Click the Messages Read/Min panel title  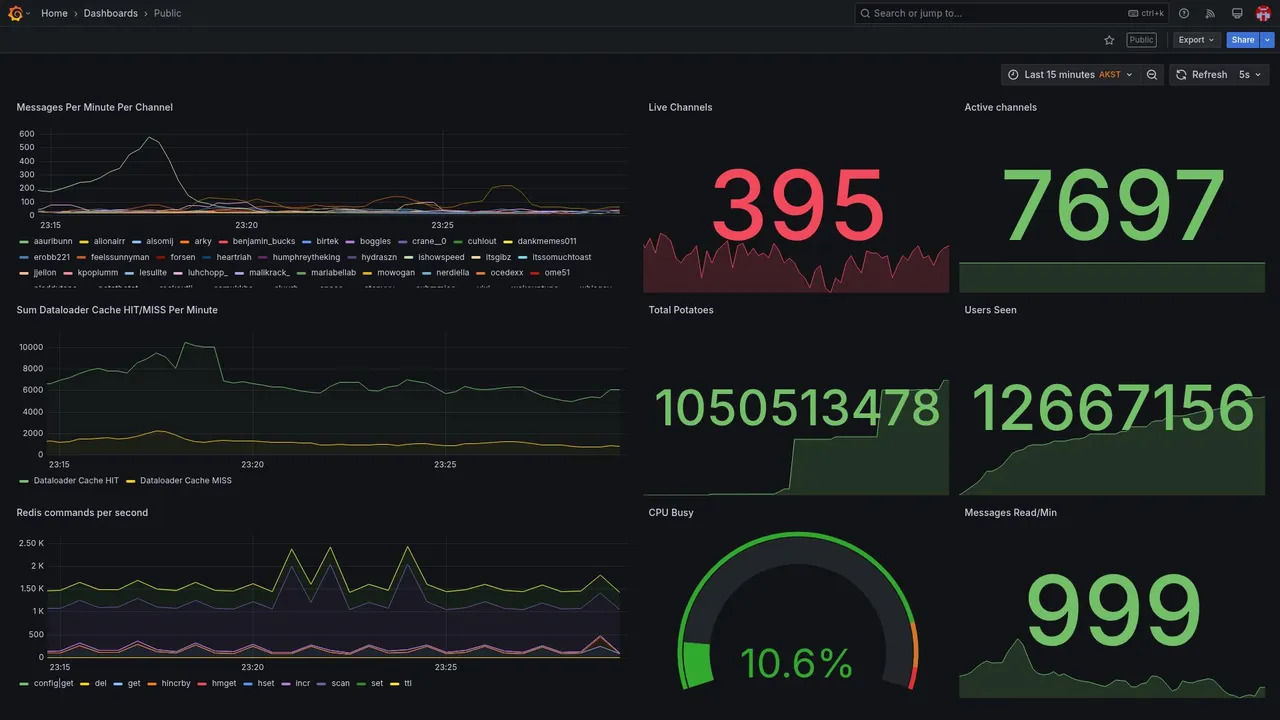coord(1011,512)
